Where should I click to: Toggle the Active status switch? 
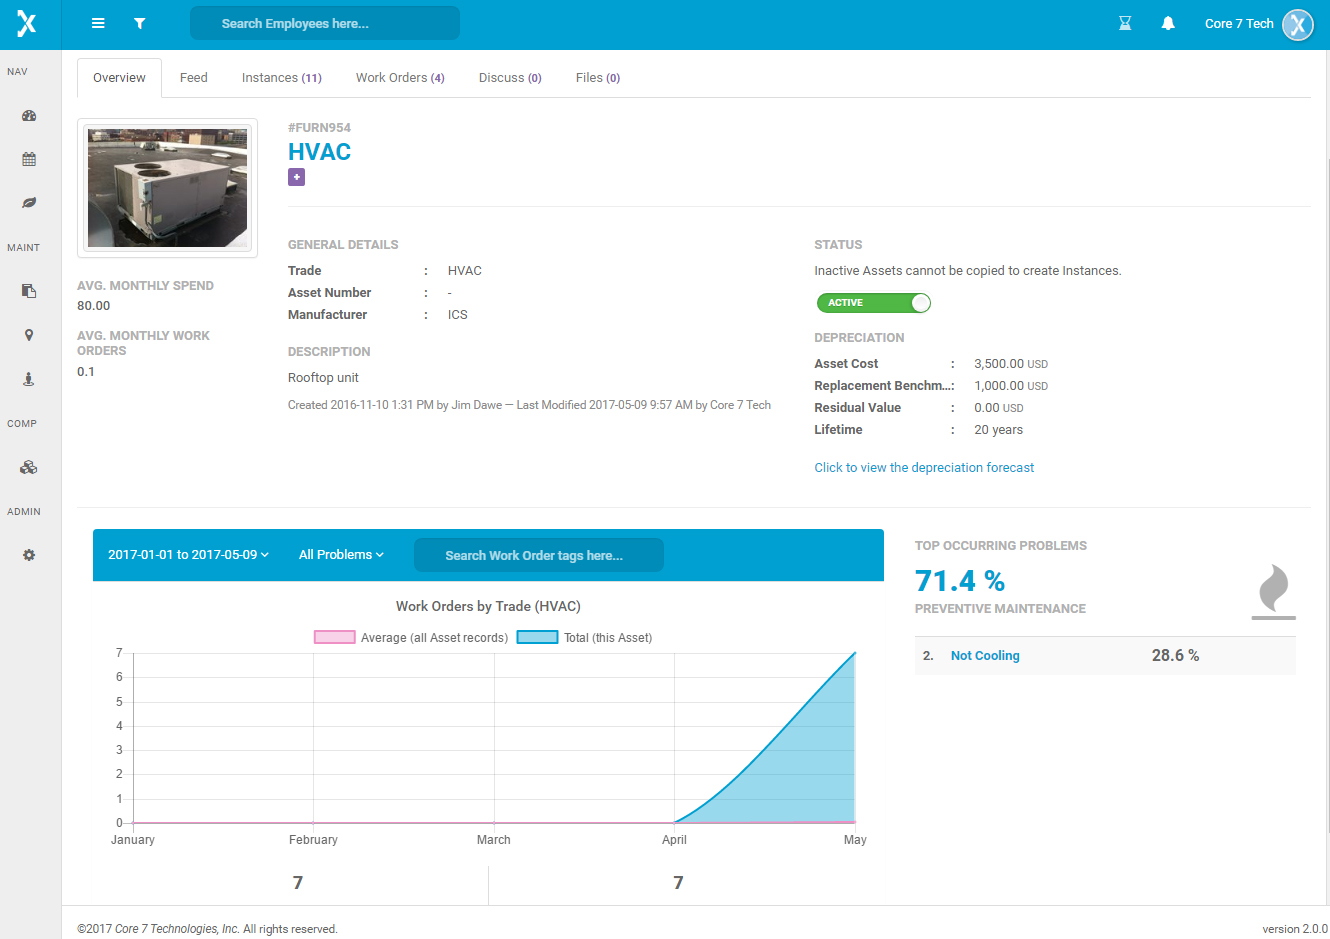click(873, 303)
